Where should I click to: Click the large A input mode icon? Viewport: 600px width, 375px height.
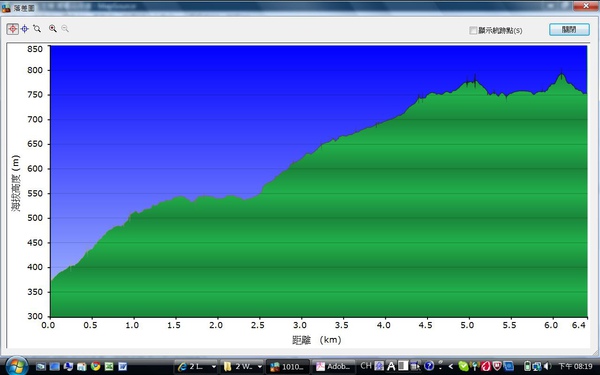[x=391, y=366]
